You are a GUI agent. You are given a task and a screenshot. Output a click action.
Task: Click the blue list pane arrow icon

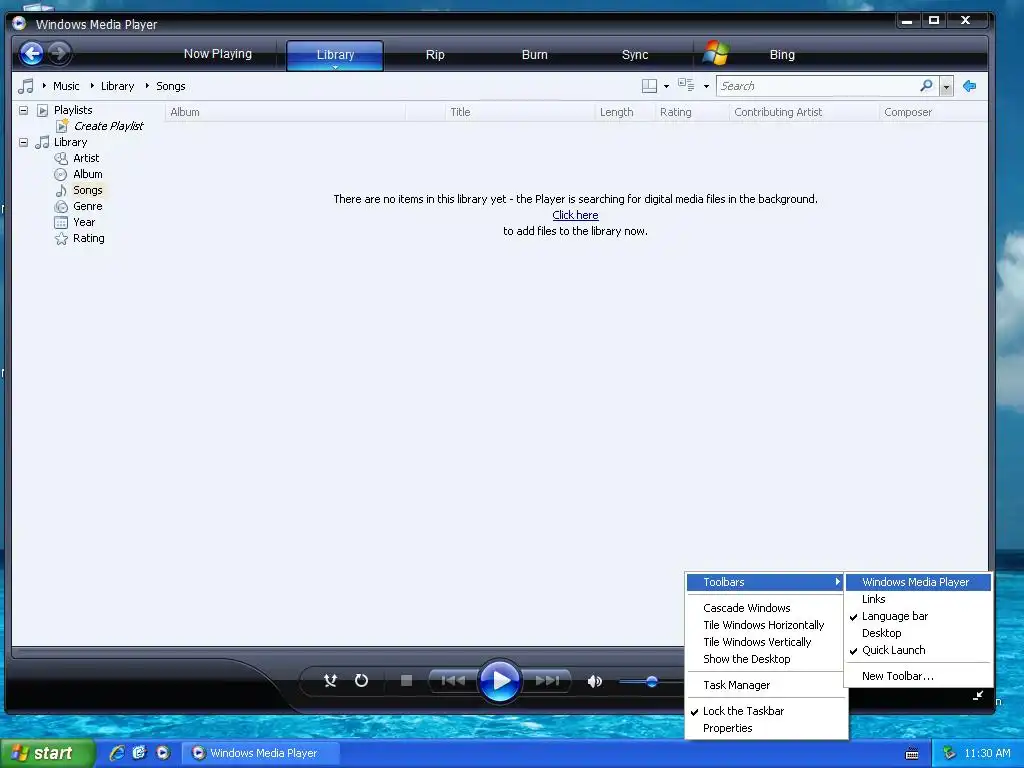pyautogui.click(x=969, y=86)
